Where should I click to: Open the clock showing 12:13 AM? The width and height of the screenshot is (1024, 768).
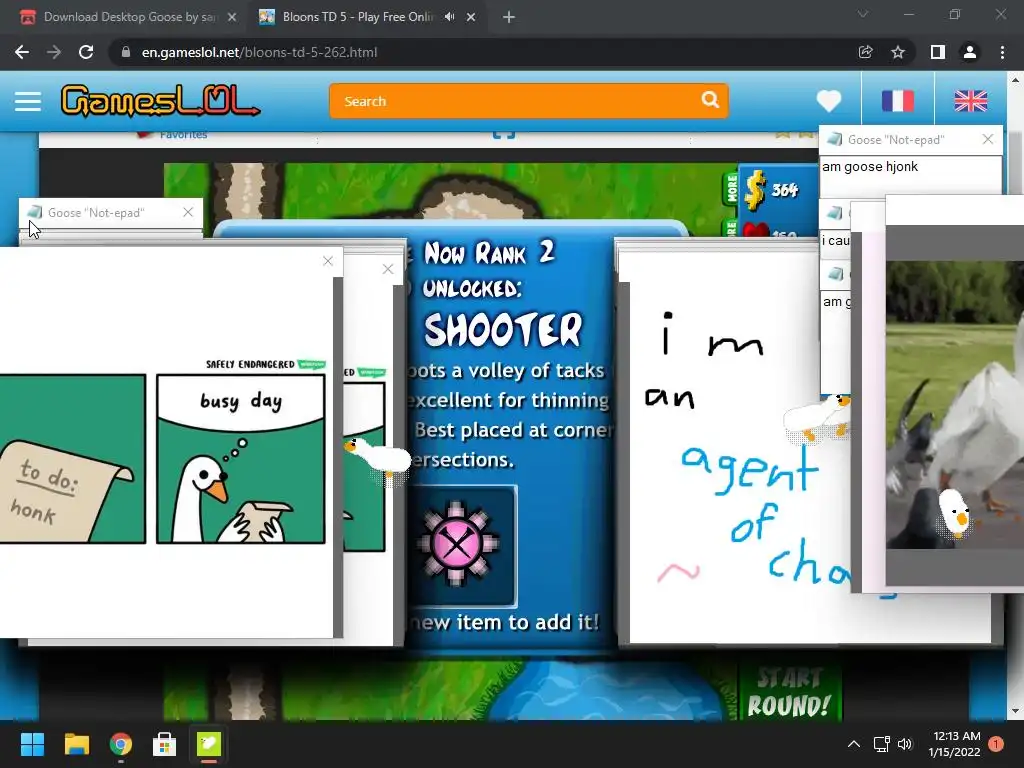click(x=955, y=744)
